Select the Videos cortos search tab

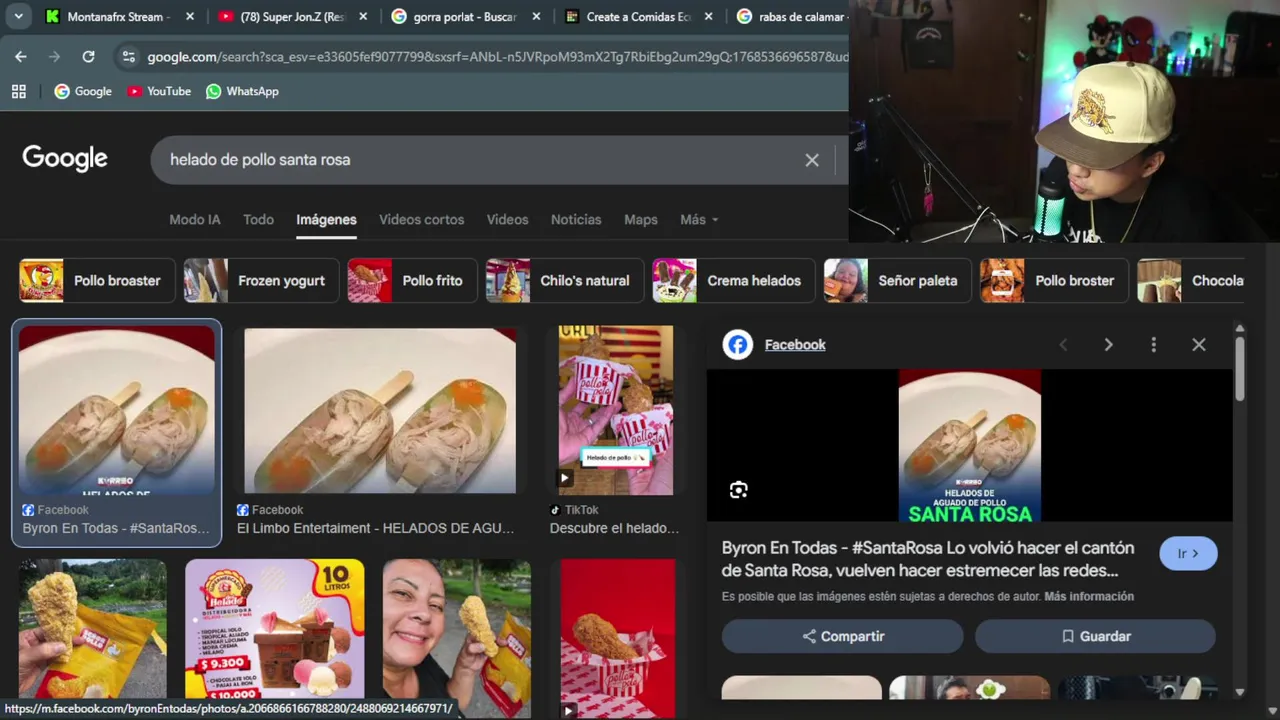[x=421, y=219]
